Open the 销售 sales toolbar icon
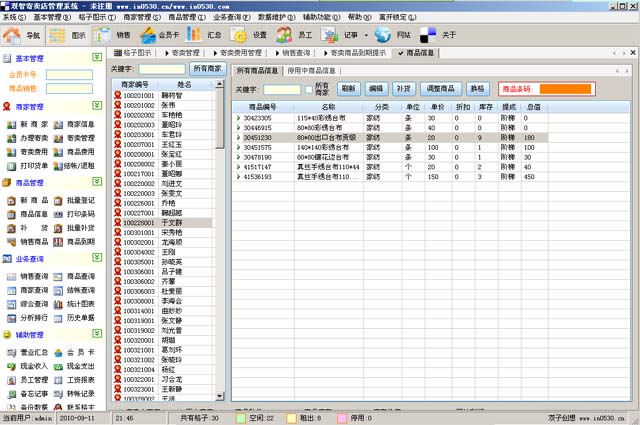The image size is (640, 425). (x=113, y=35)
